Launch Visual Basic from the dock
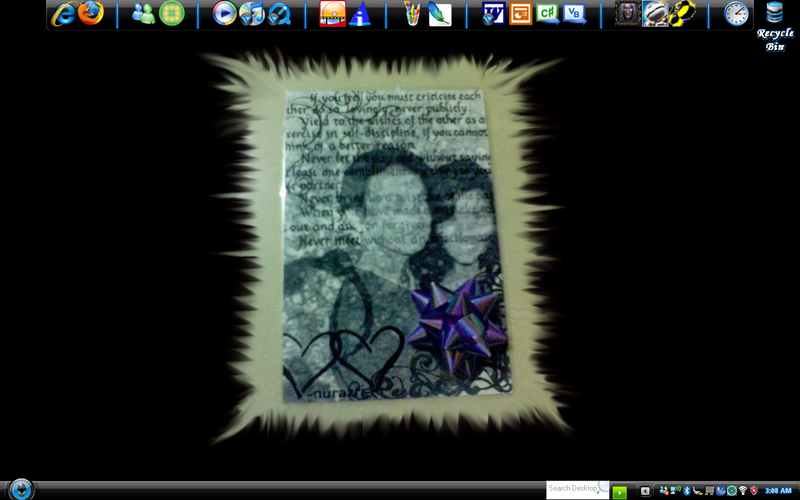800x500 pixels. [574, 13]
